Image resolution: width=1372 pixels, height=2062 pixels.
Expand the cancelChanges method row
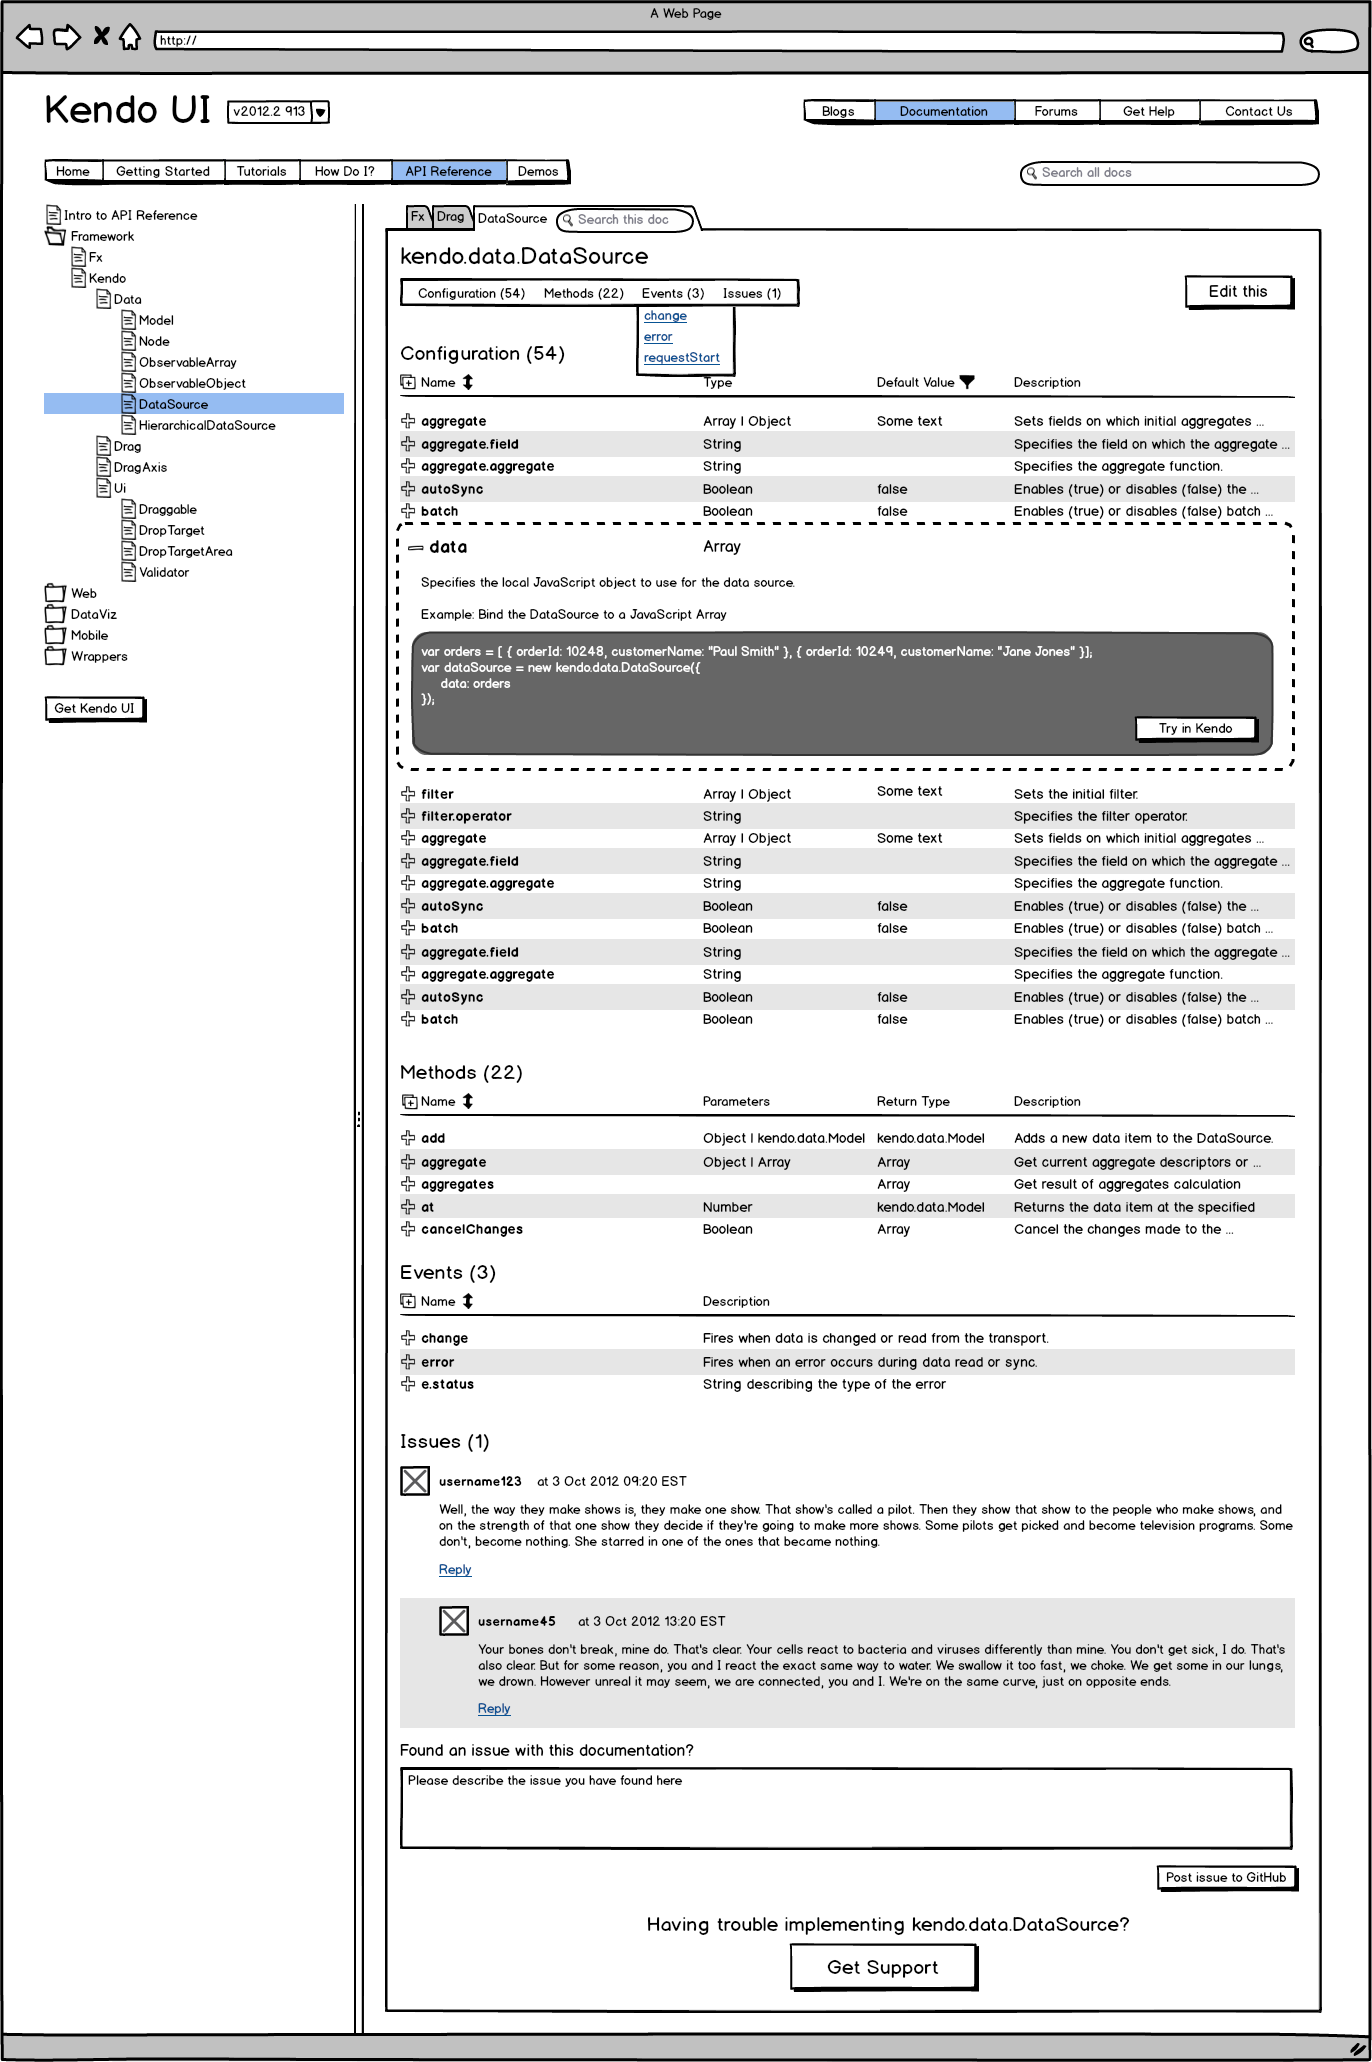pos(408,1229)
